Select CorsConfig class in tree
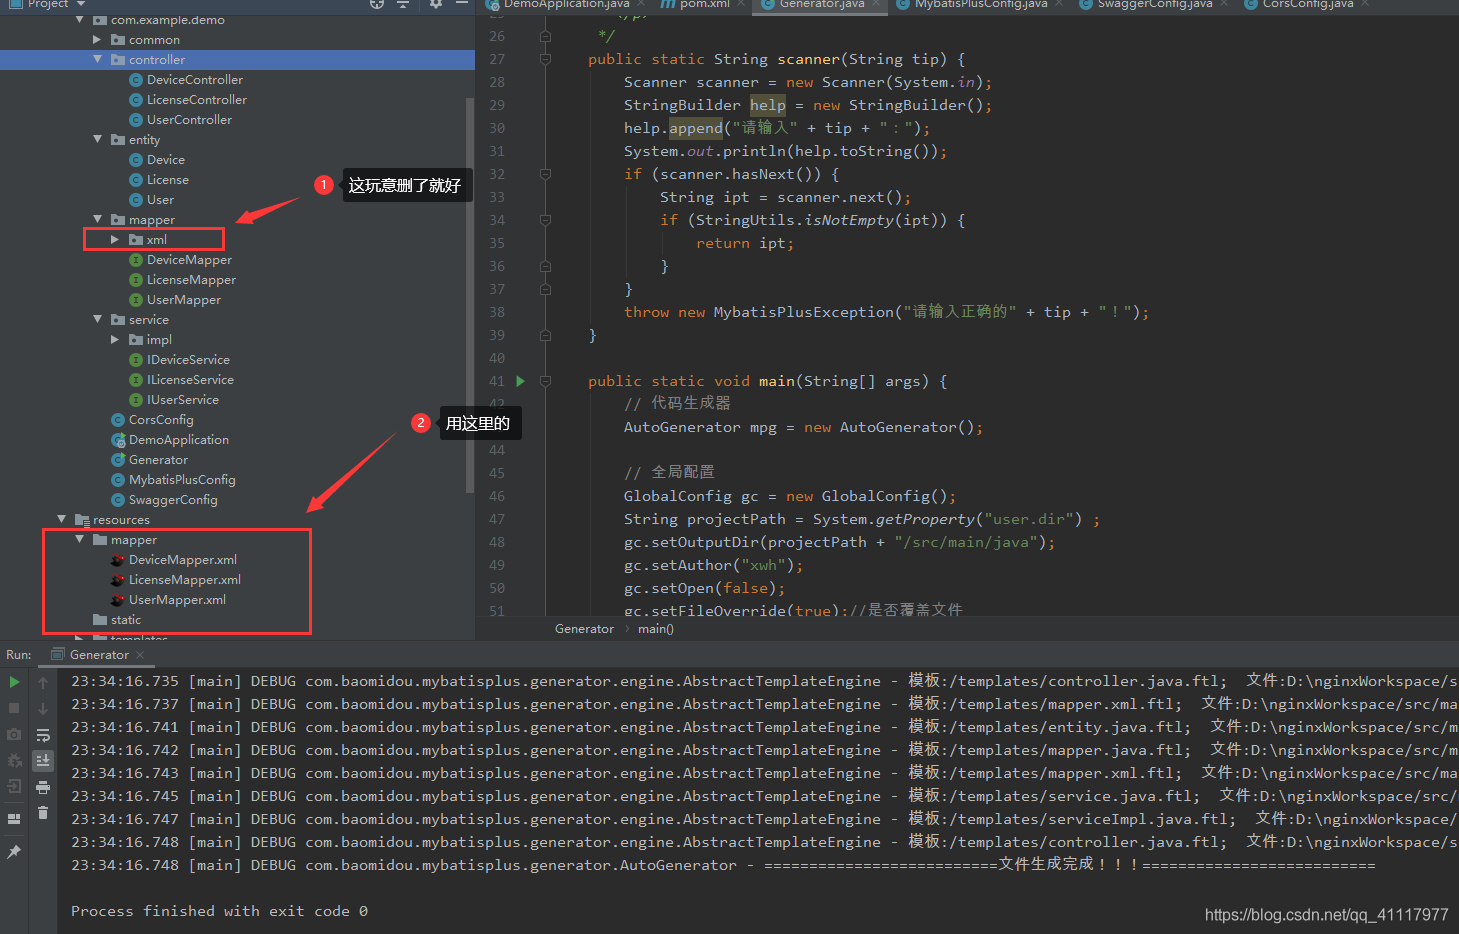 point(161,420)
